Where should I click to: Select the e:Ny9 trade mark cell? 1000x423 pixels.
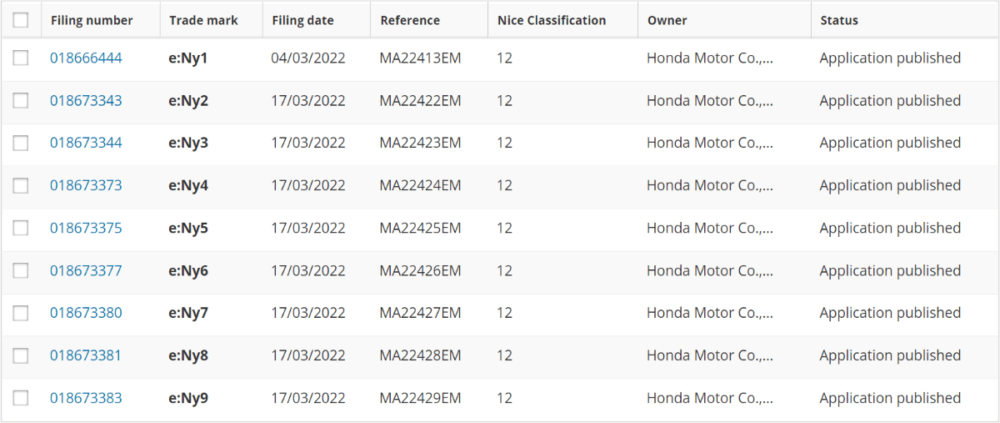[188, 398]
